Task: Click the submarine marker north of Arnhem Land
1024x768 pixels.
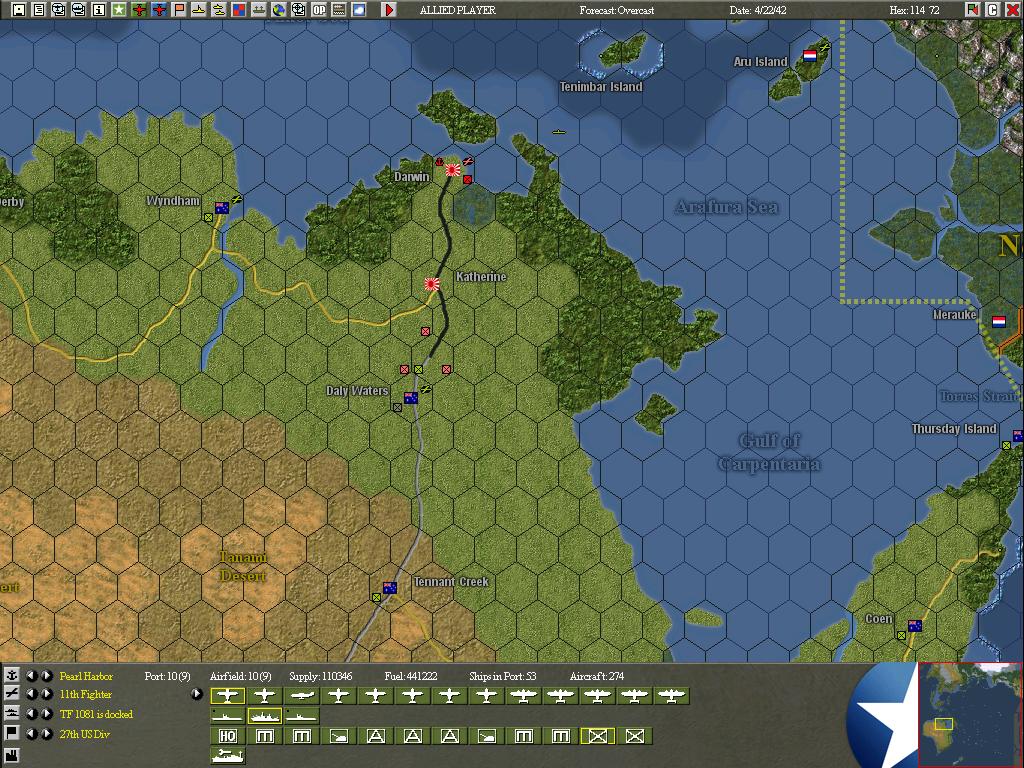Action: point(558,132)
